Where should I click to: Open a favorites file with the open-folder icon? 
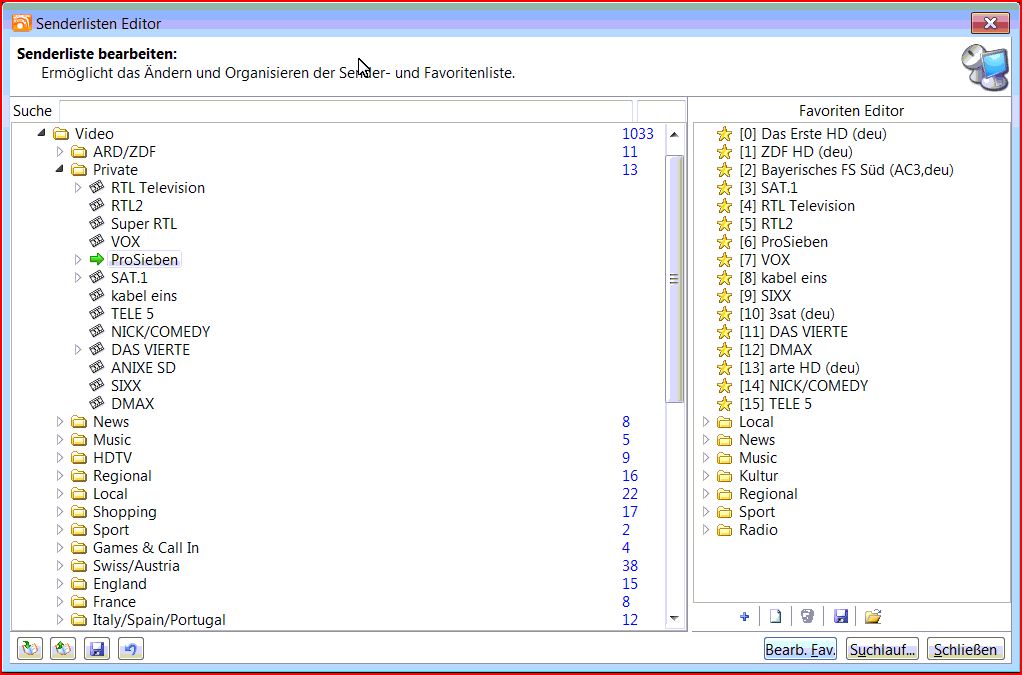873,616
